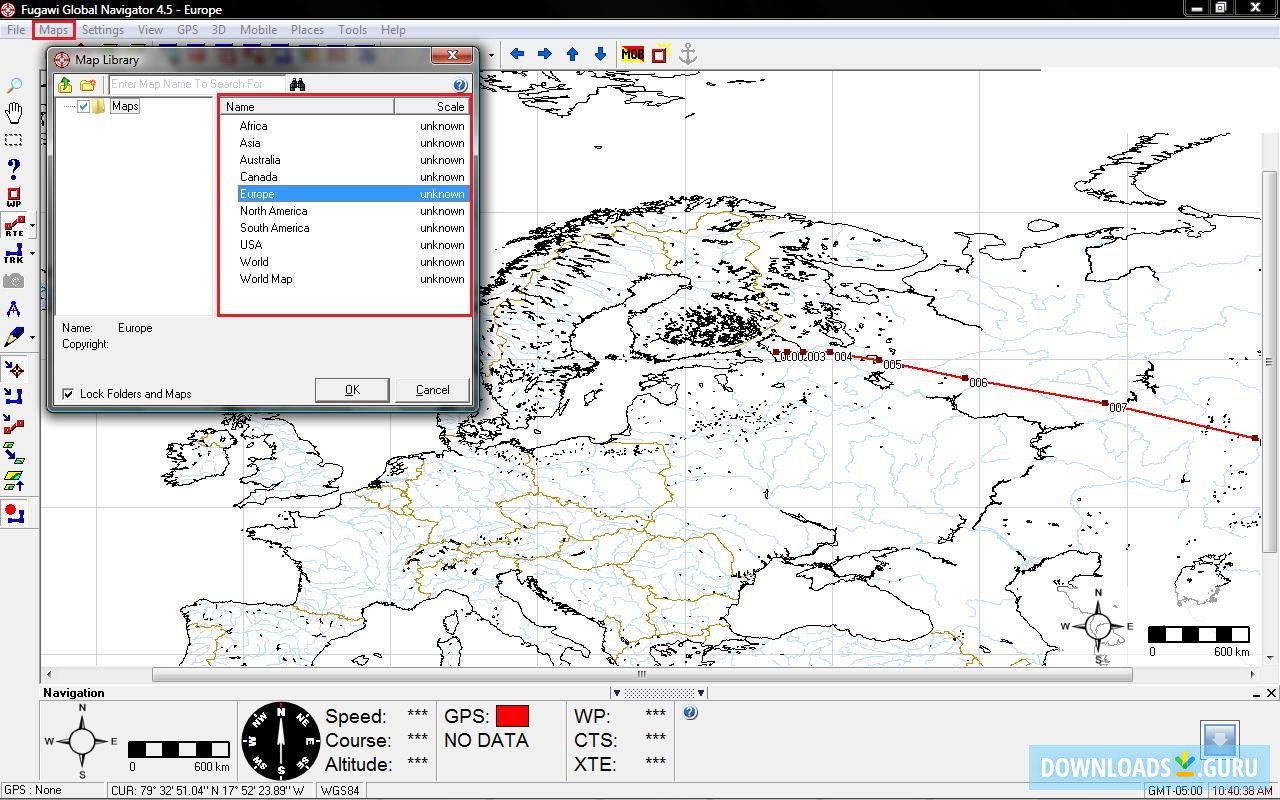
Task: Toggle Lock Folders and Maps checkbox
Action: [x=68, y=394]
